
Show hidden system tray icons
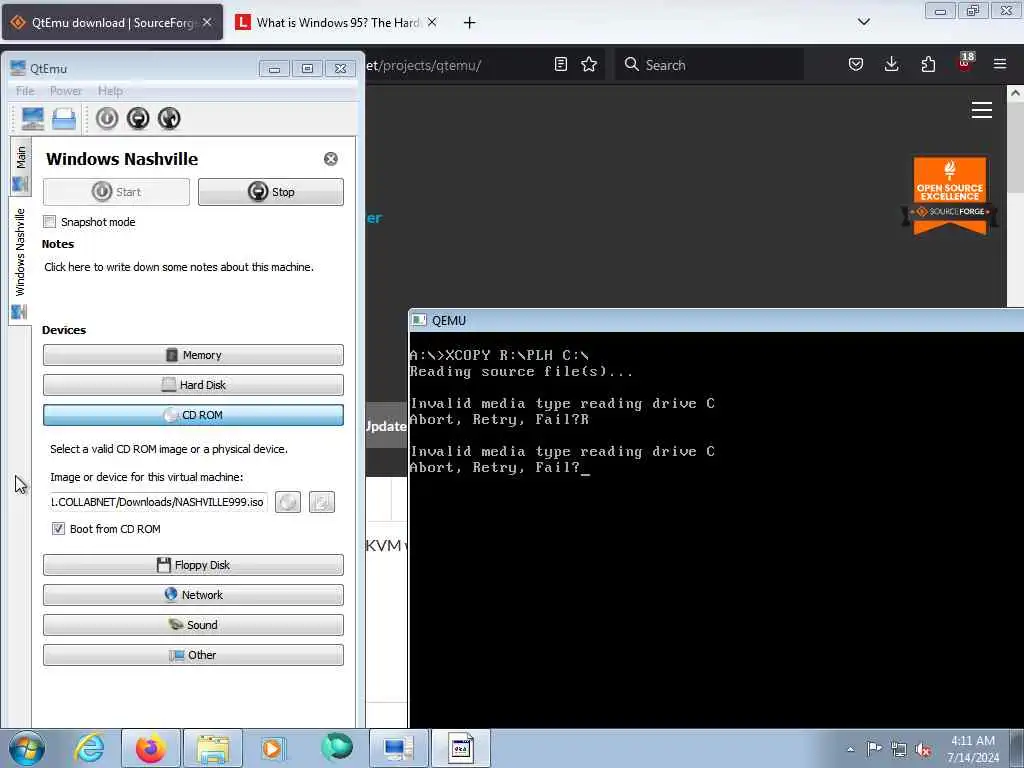[850, 749]
